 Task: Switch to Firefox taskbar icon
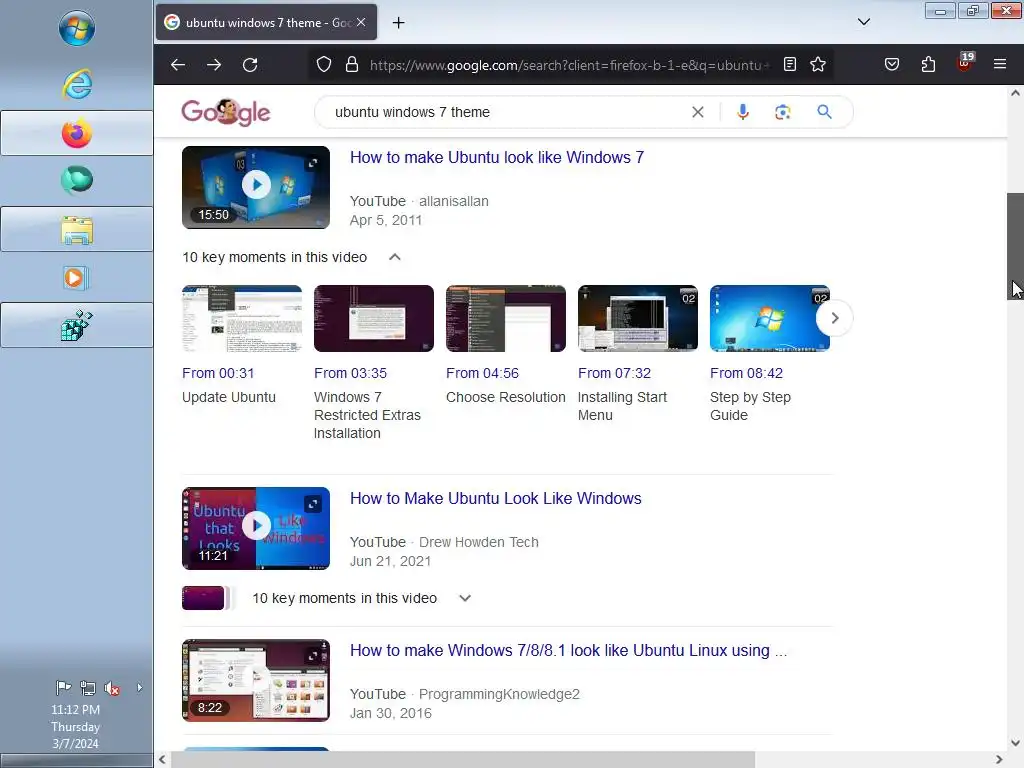(x=76, y=133)
